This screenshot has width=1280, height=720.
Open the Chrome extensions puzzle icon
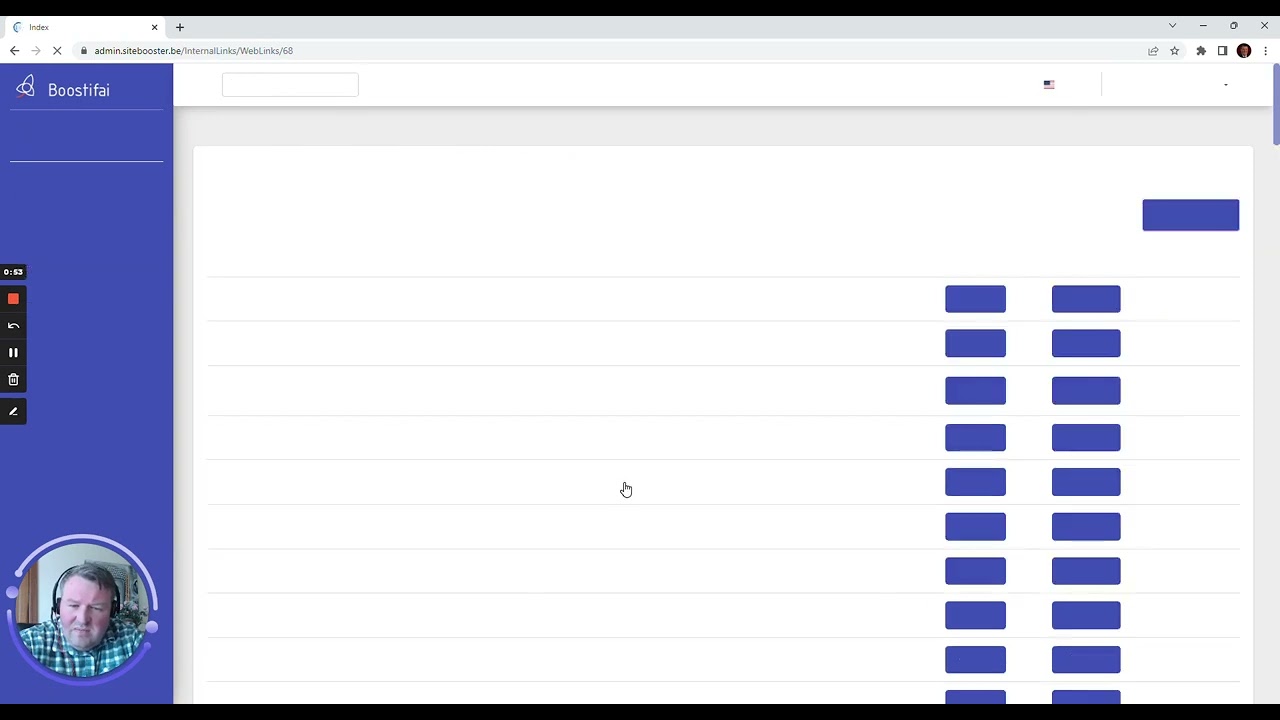point(1201,51)
